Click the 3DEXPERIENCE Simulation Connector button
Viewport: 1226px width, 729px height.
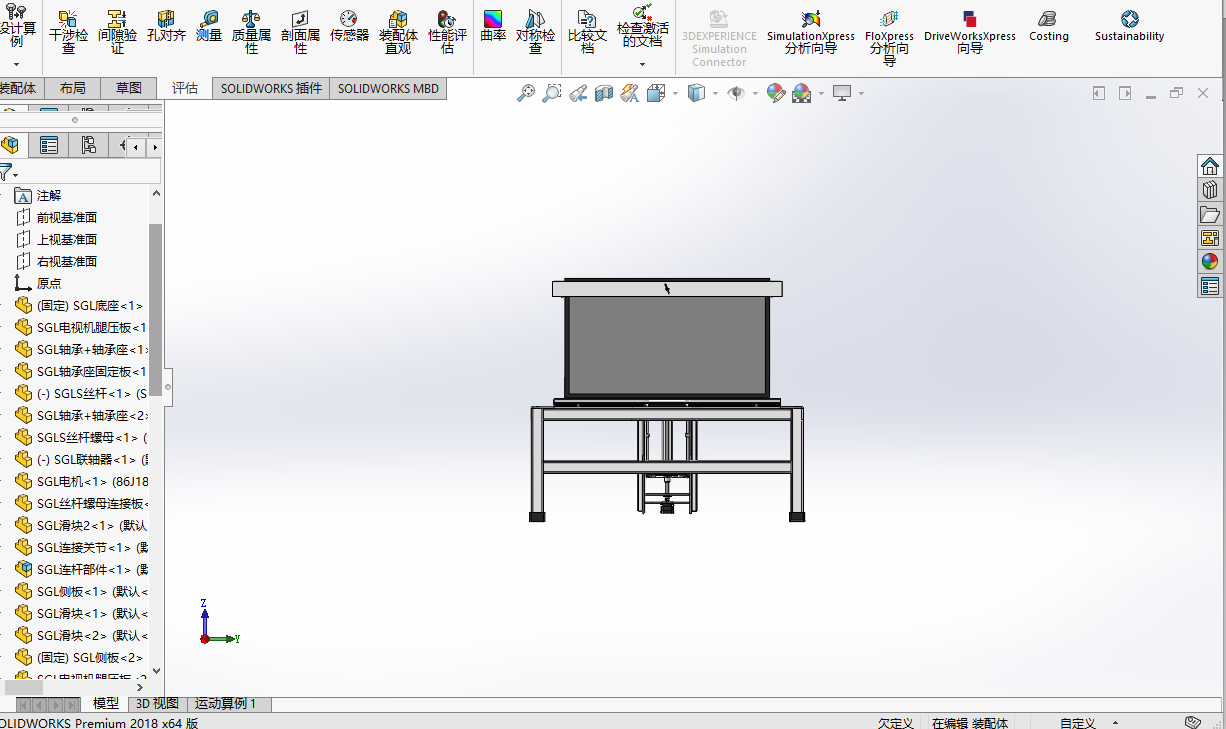(719, 38)
